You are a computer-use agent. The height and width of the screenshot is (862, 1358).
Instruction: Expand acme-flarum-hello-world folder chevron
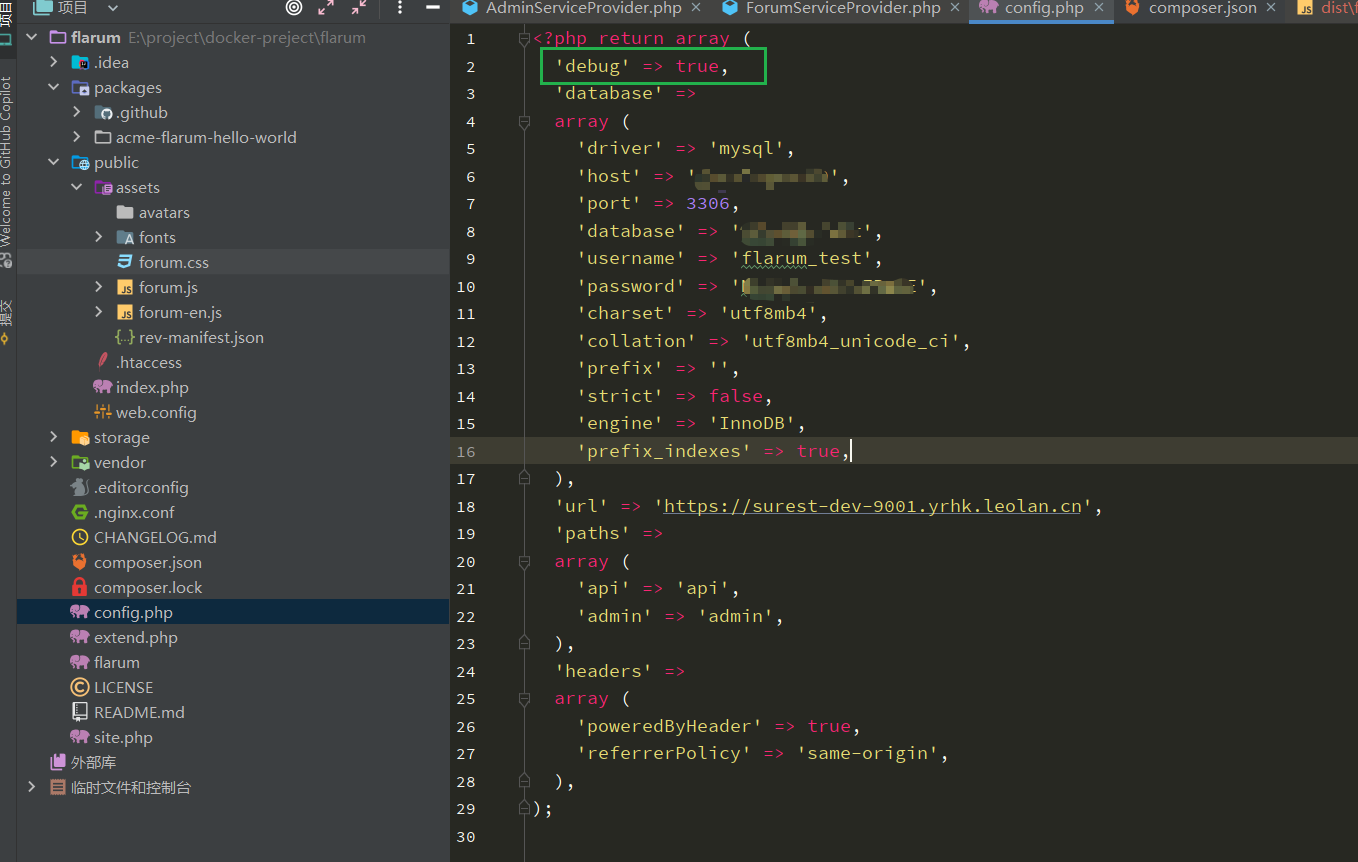pos(77,137)
